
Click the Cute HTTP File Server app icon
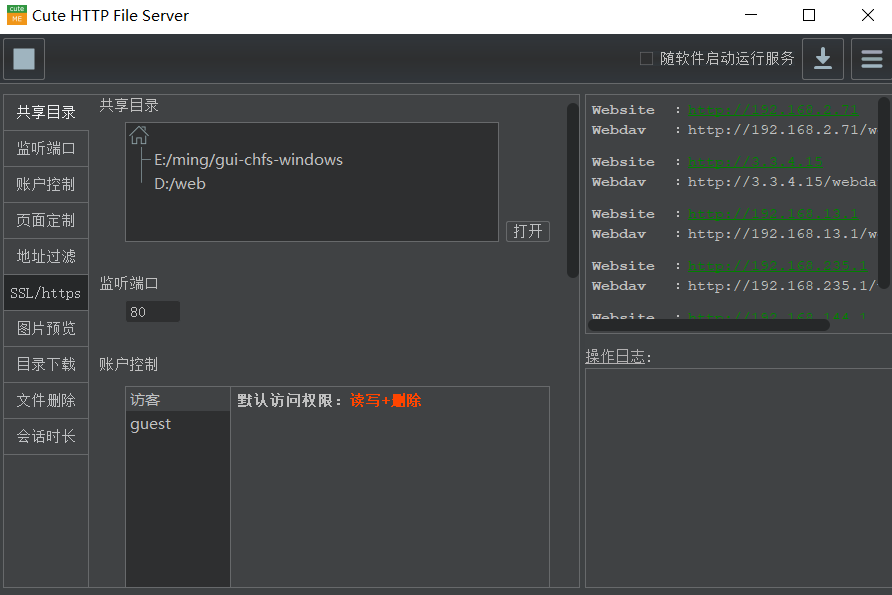pos(16,15)
